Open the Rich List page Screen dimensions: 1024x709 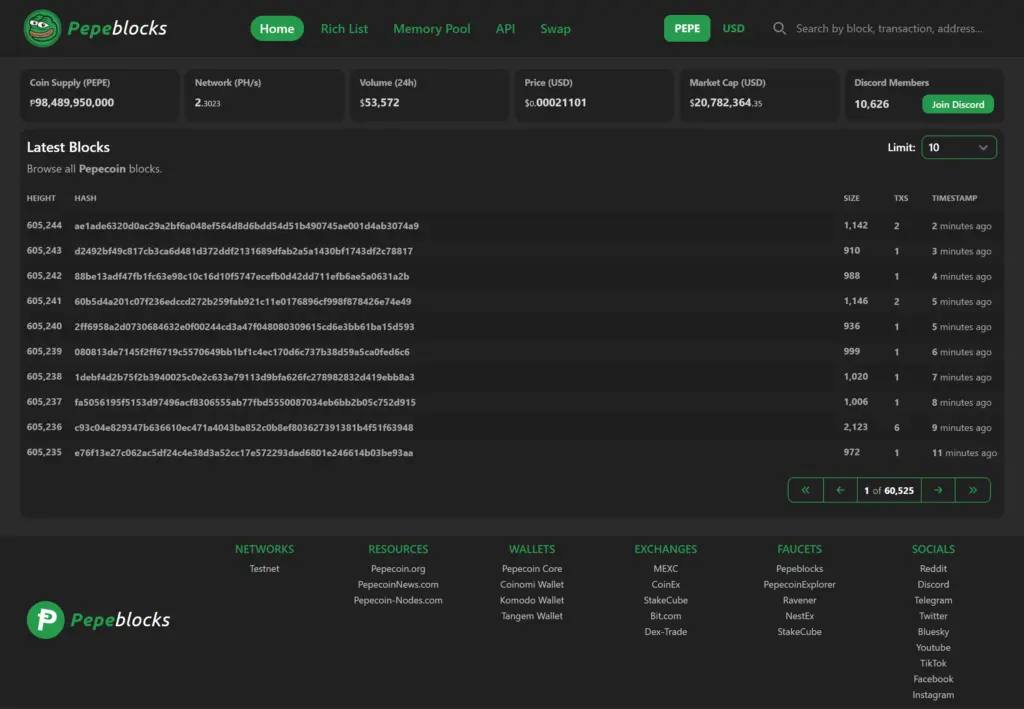pyautogui.click(x=344, y=29)
